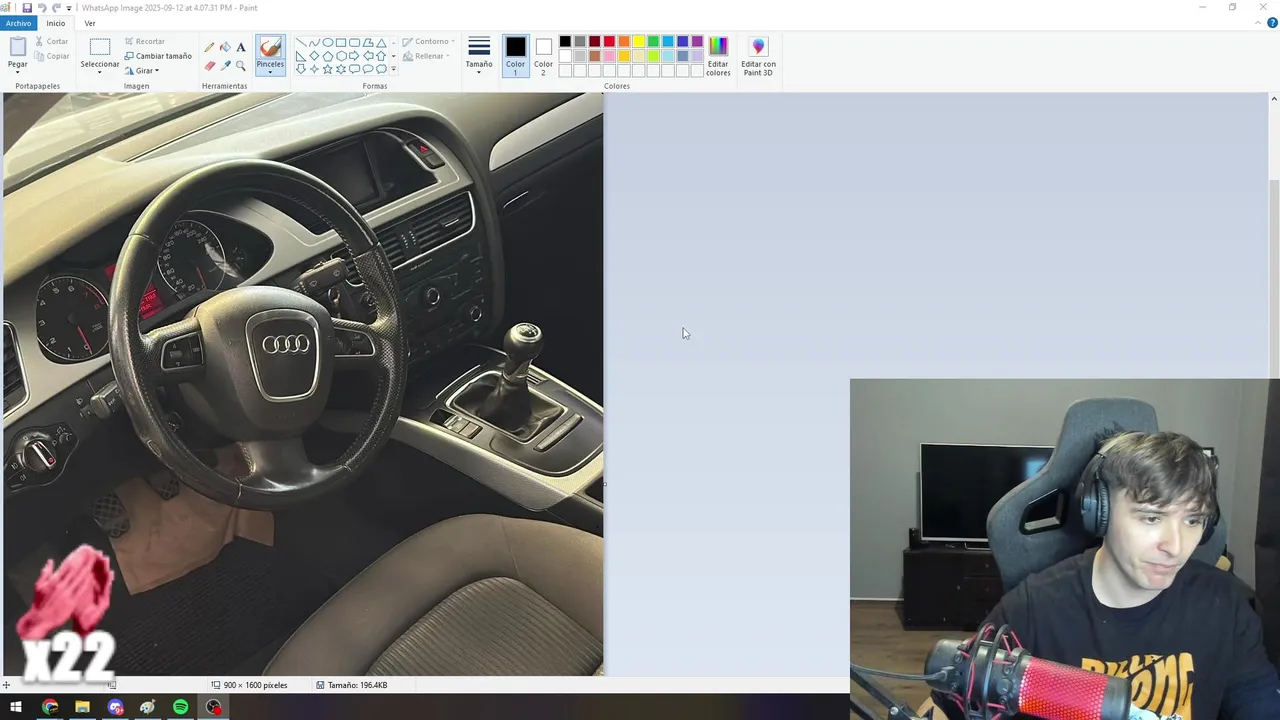Click the Copiar button
This screenshot has width=1280, height=720.
[52, 56]
